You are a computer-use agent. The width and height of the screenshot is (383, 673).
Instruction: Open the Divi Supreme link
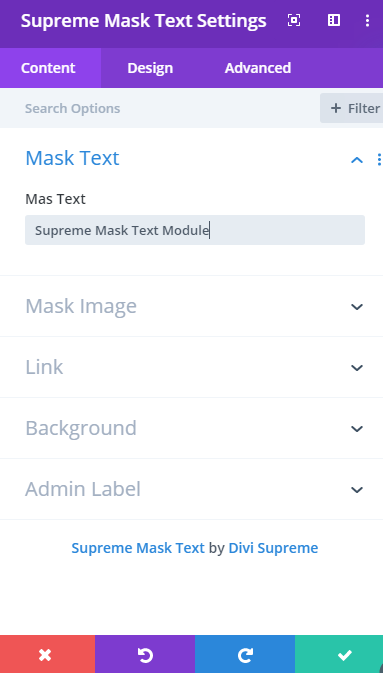coord(273,548)
